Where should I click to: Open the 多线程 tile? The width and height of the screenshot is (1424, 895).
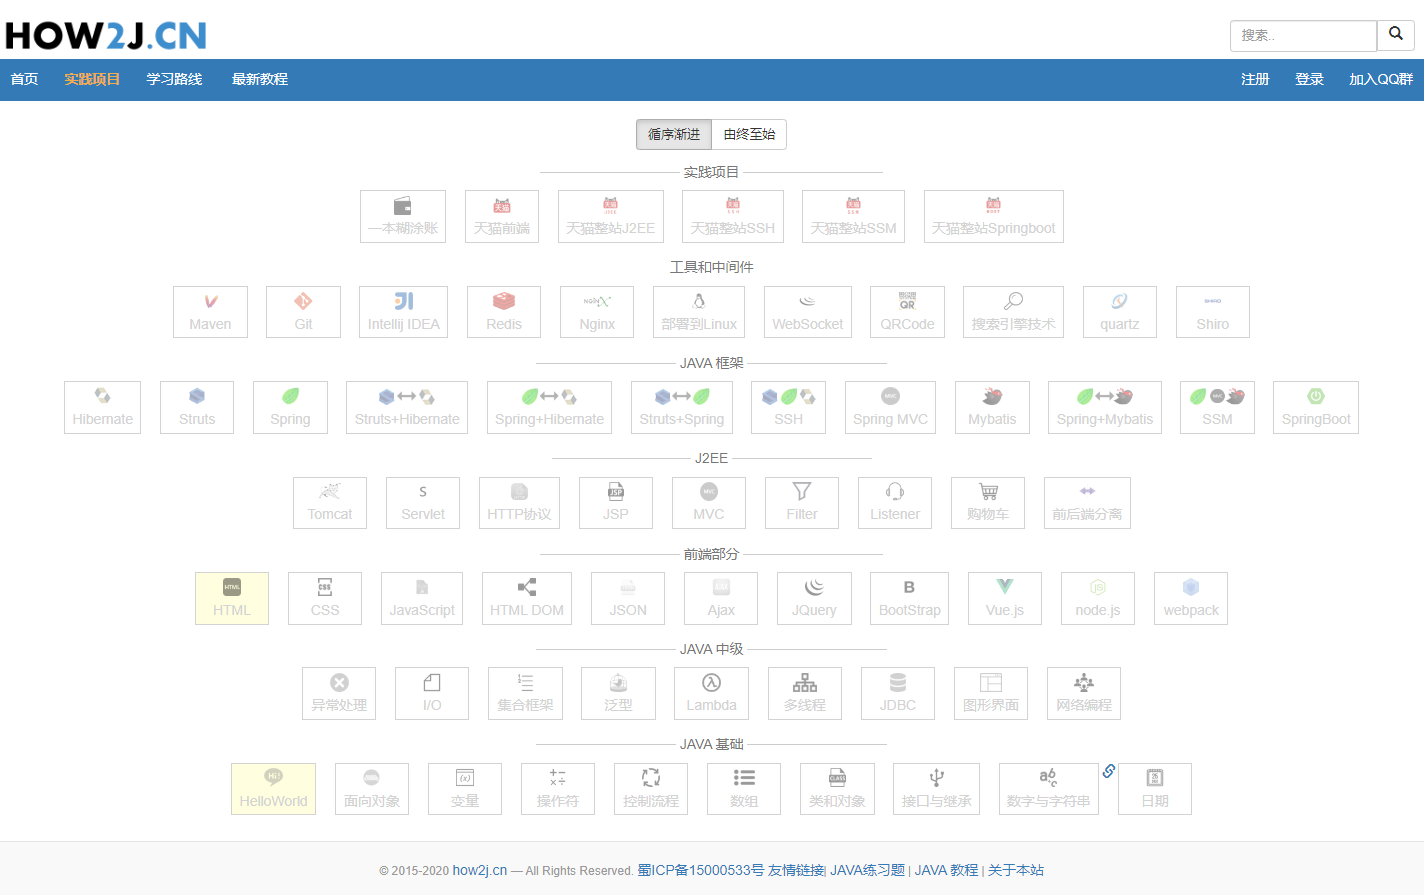805,693
